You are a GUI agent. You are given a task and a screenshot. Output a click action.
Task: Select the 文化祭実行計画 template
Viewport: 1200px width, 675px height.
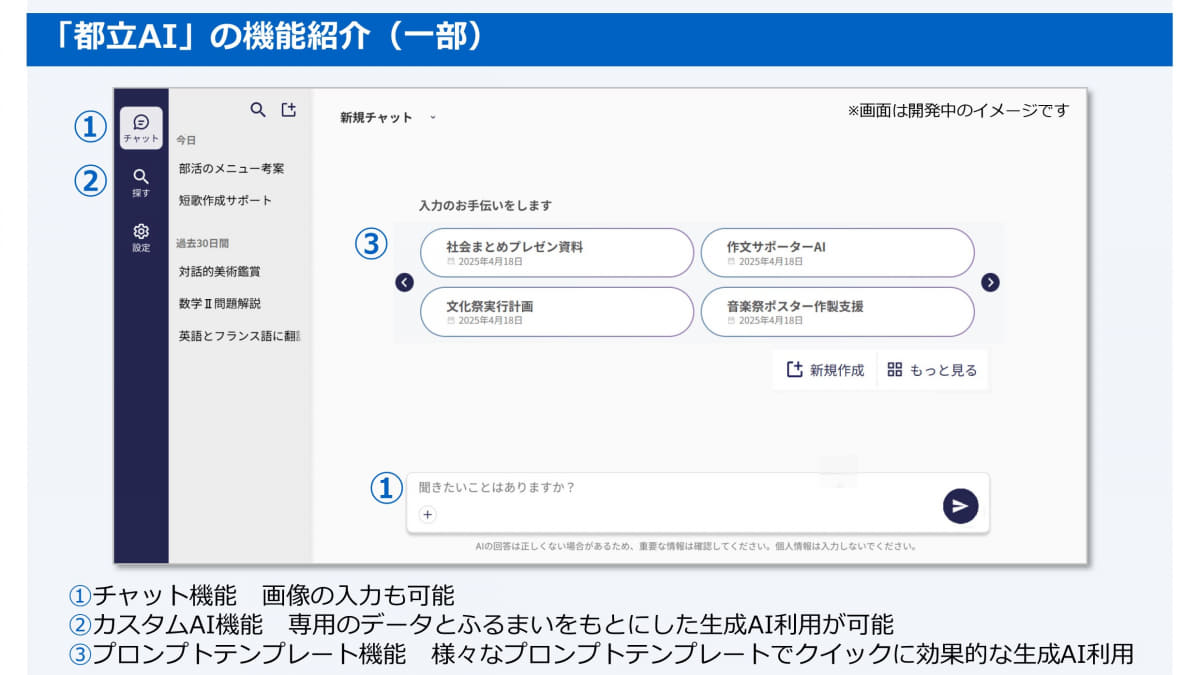tap(557, 312)
